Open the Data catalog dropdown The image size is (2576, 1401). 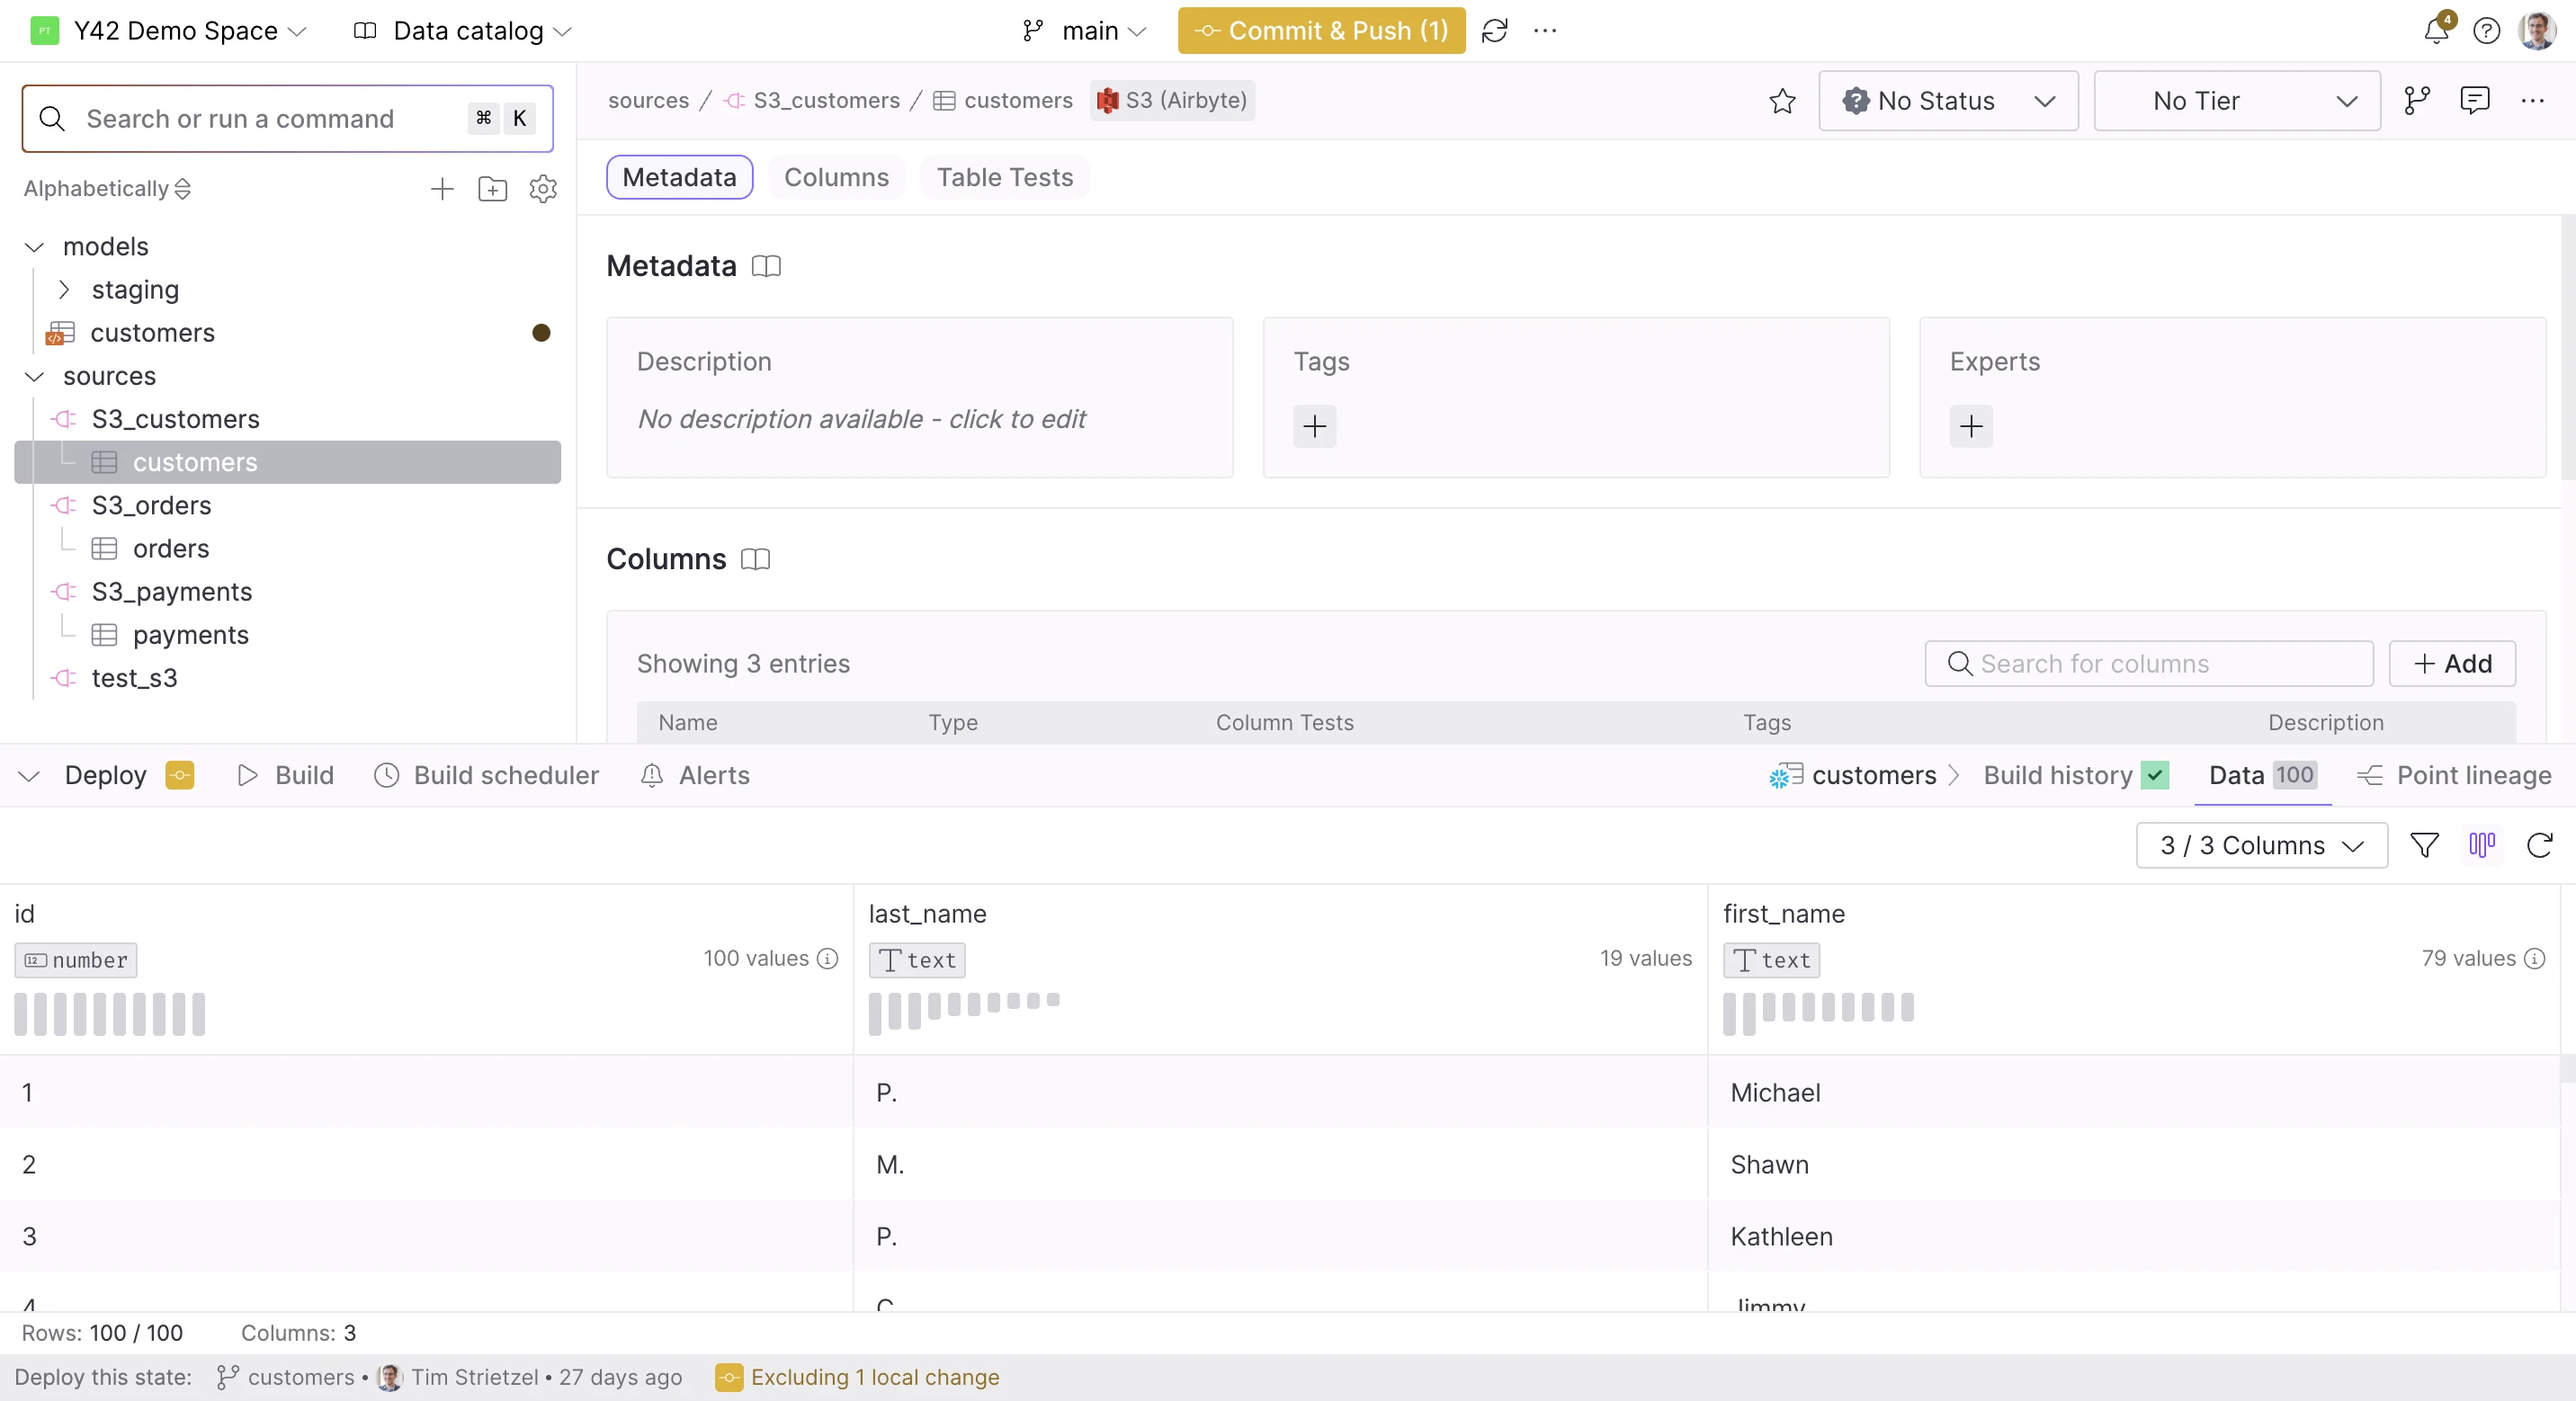coord(463,31)
